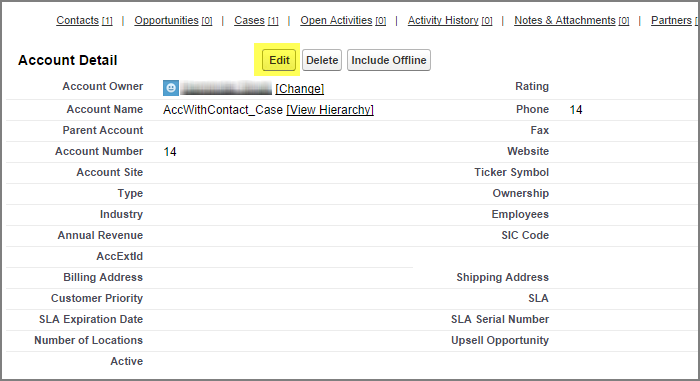Click the Rating label

coord(532,86)
